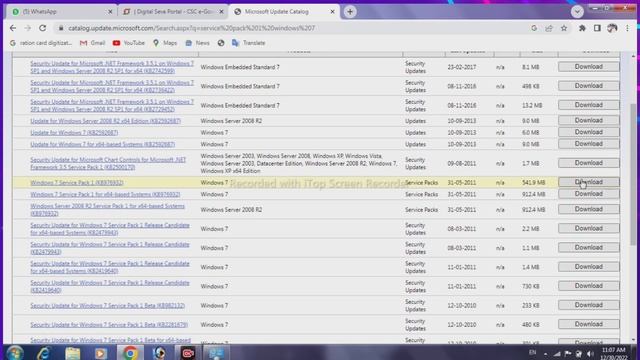640x360 pixels.
Task: Click the EN language indicator in tray
Action: (532, 352)
